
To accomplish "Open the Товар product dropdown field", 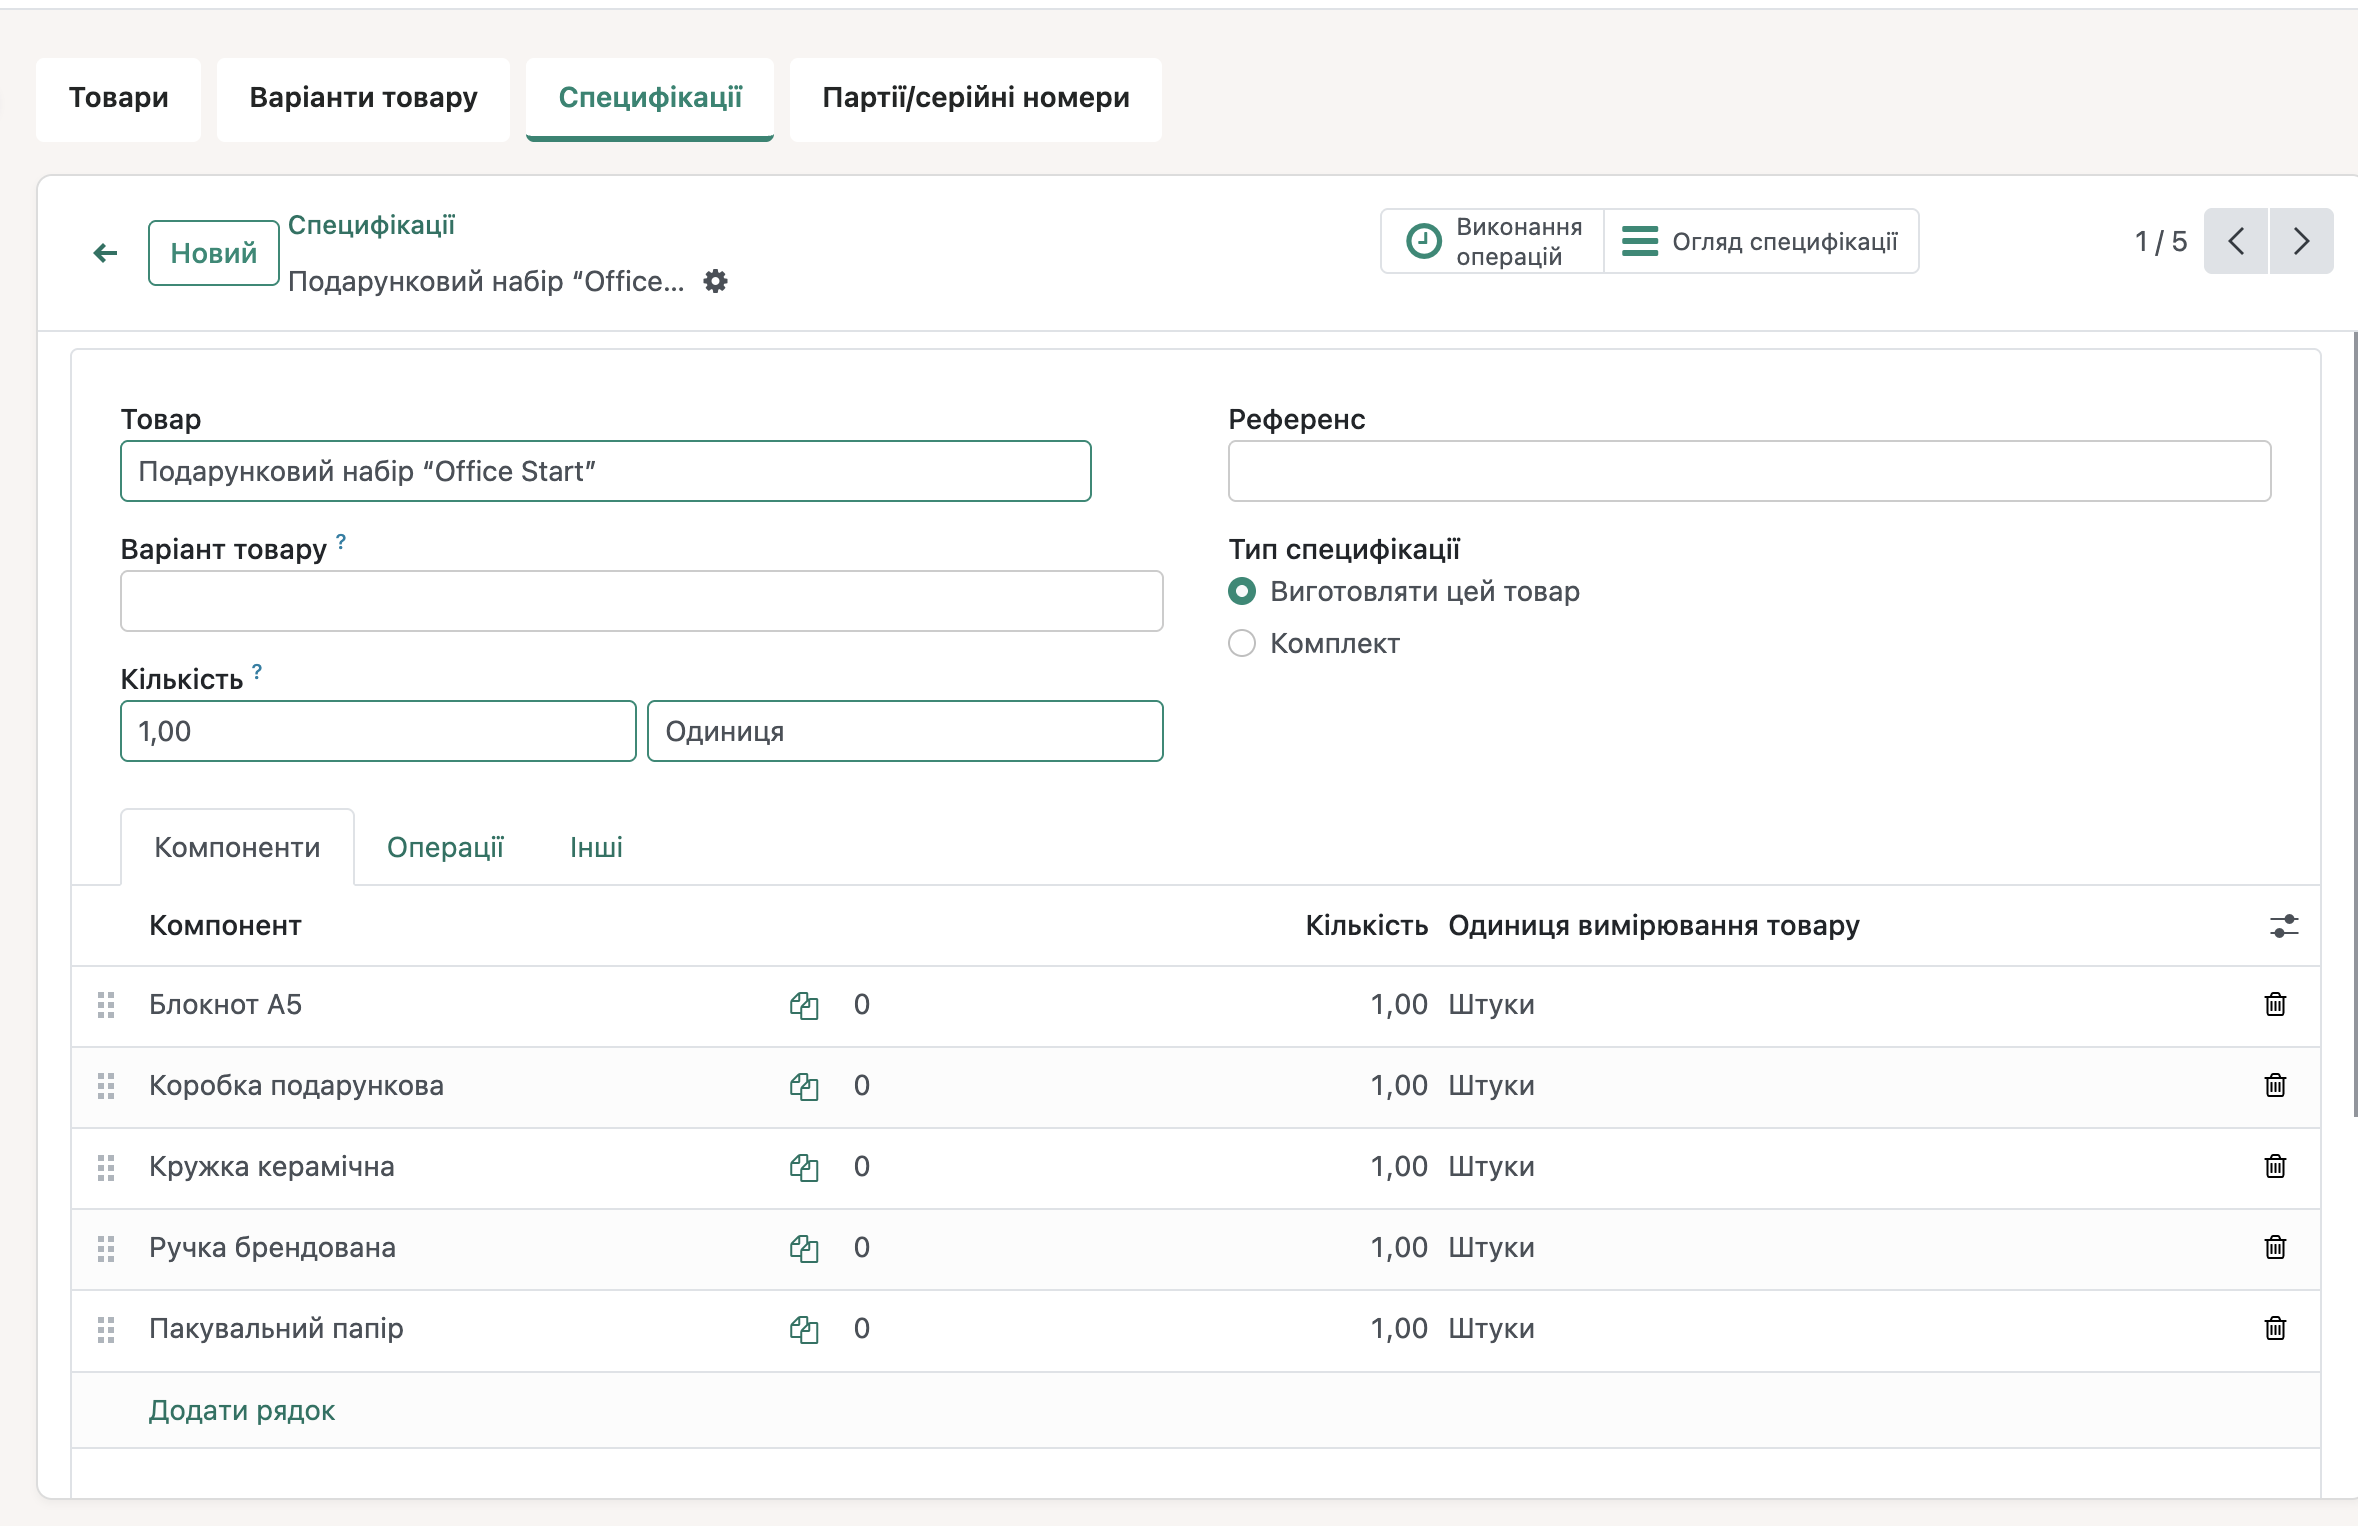I will pos(606,471).
